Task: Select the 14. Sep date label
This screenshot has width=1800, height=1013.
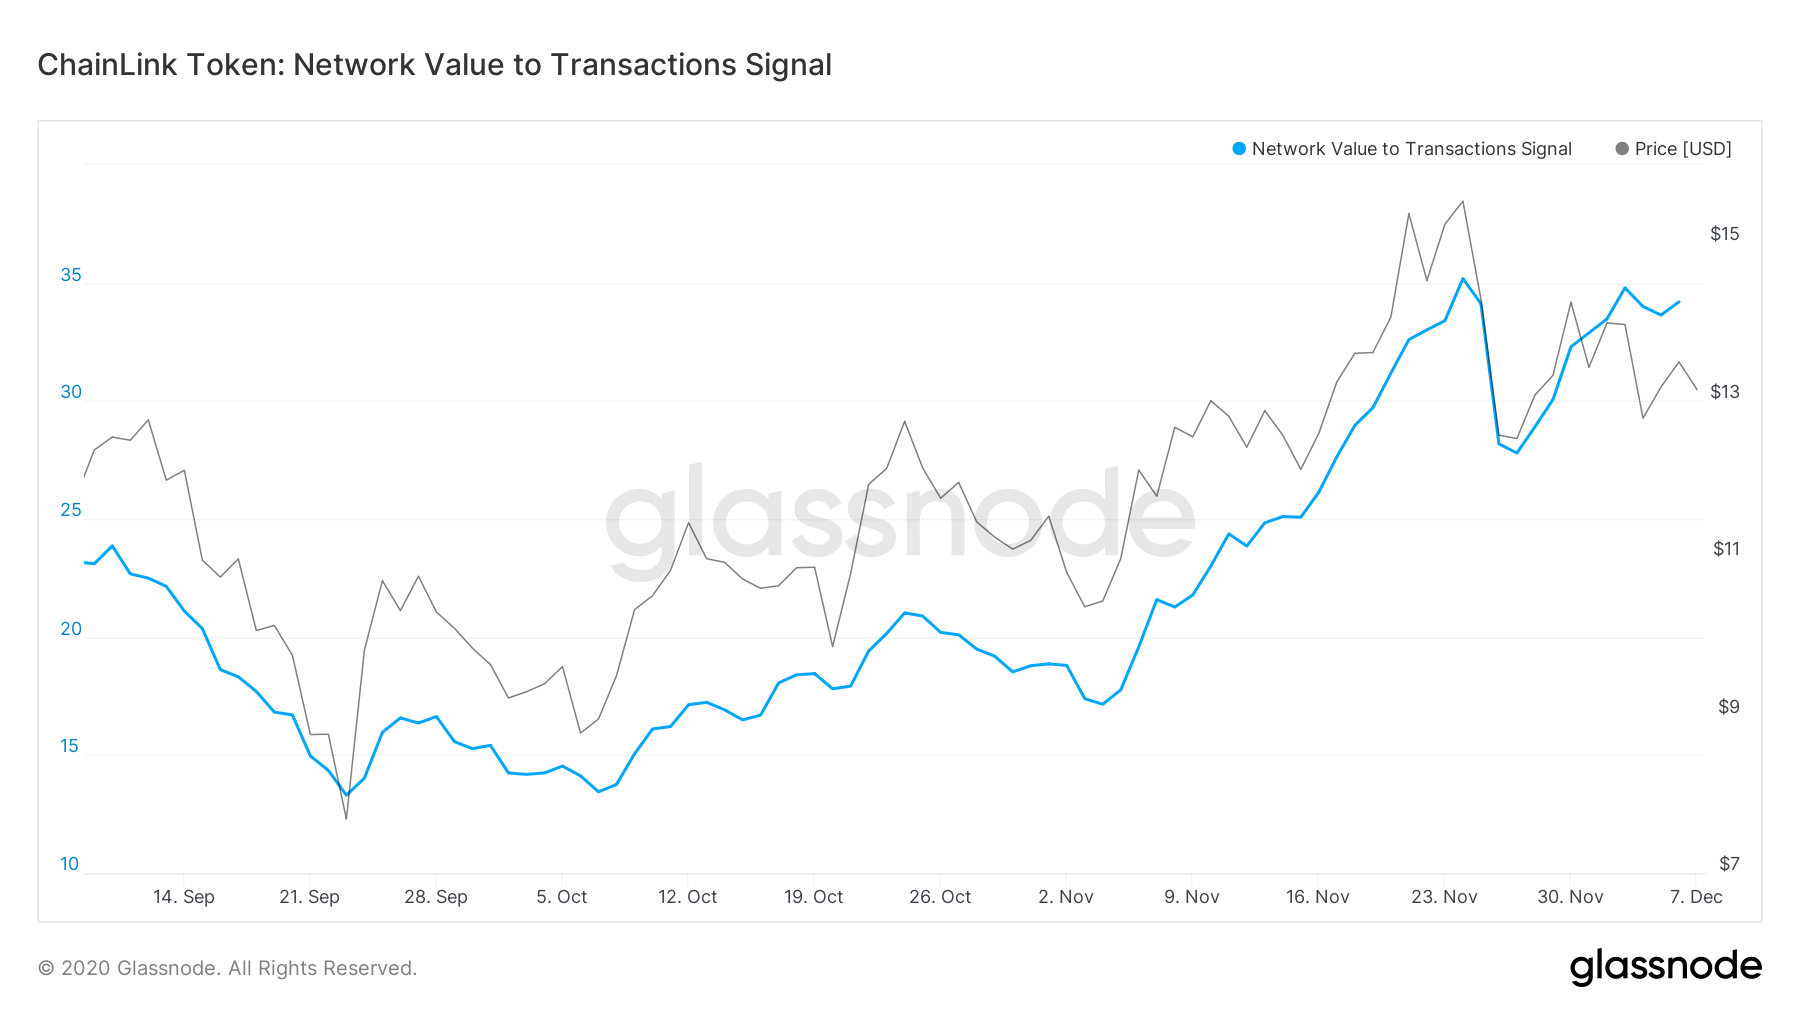Action: (184, 897)
